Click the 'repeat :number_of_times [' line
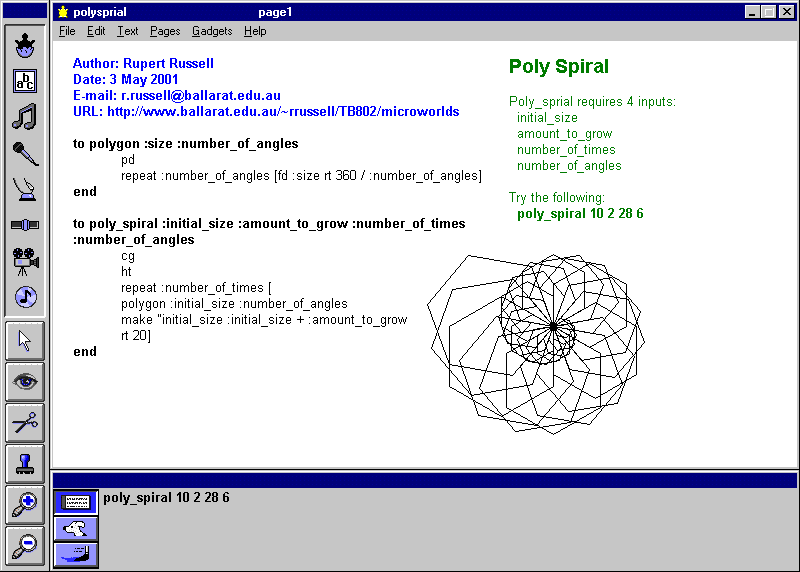The image size is (800, 572). coord(196,288)
